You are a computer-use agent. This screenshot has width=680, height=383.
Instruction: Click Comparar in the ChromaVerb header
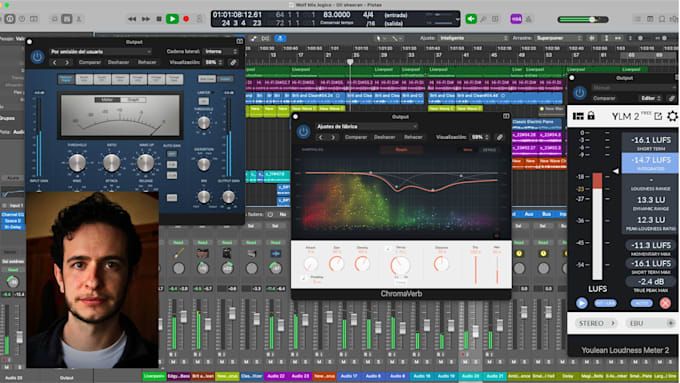pos(356,137)
